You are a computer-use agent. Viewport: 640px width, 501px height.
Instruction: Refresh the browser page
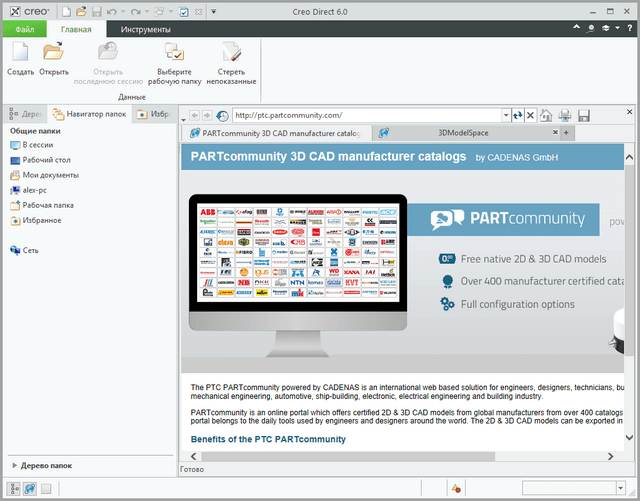click(x=517, y=116)
